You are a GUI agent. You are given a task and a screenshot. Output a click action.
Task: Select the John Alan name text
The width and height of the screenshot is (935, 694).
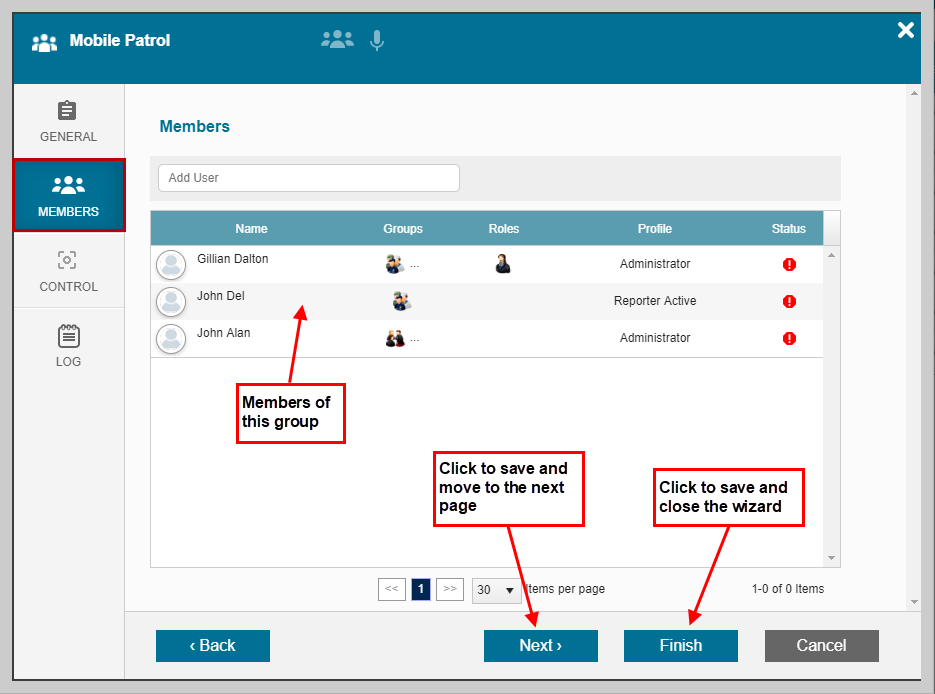point(224,333)
